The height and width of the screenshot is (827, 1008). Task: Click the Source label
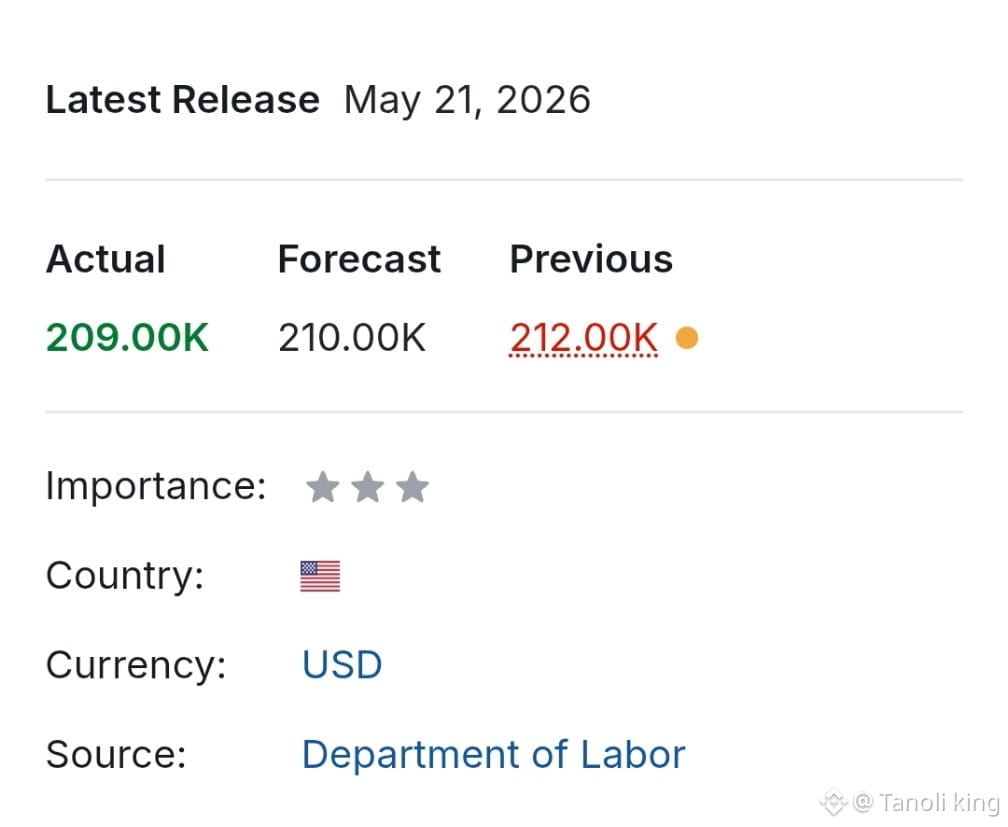pos(116,754)
